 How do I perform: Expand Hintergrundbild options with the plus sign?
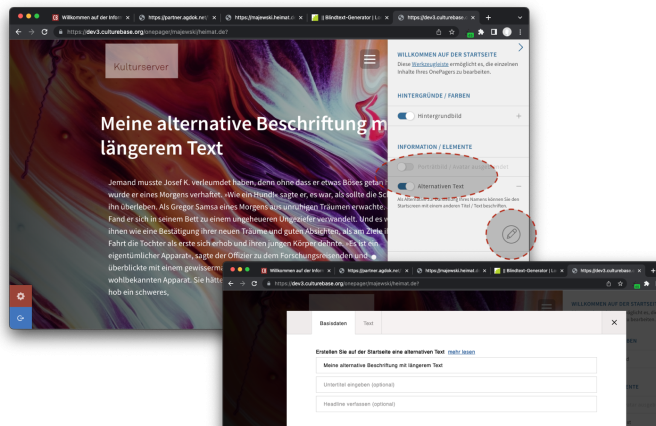(x=518, y=117)
